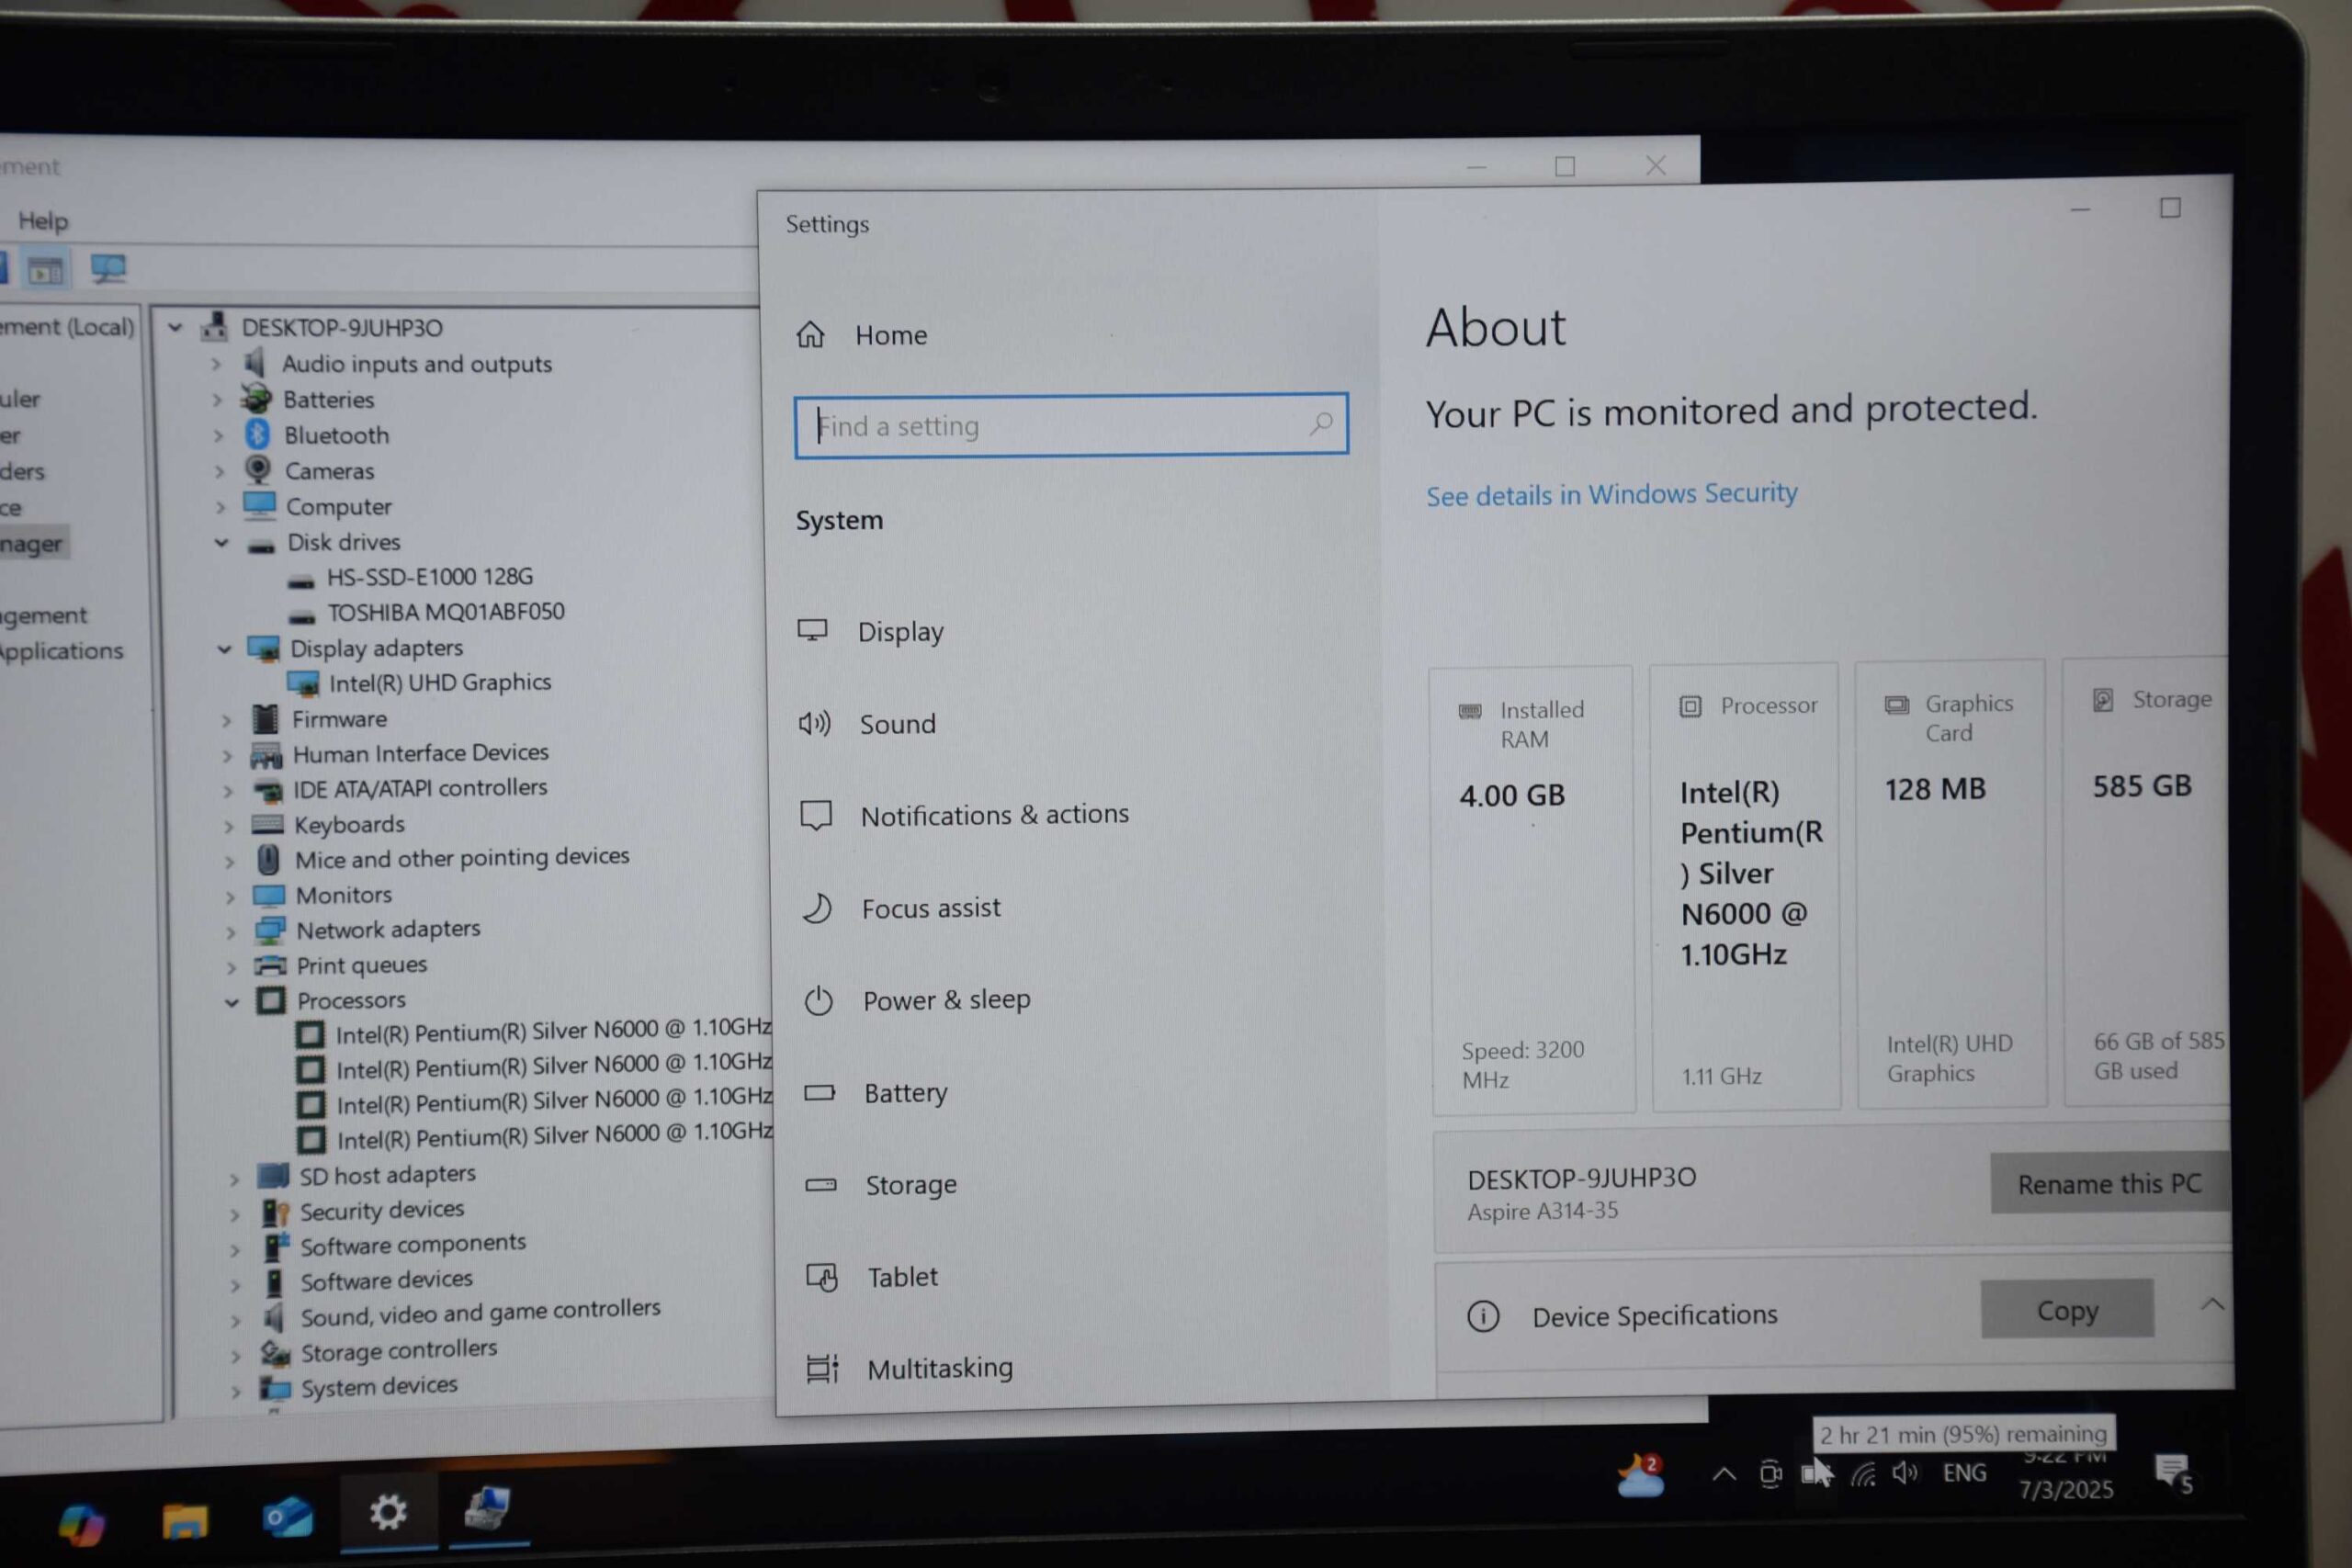Select the SD host adapters entry
The height and width of the screenshot is (1568, 2352).
point(387,1175)
